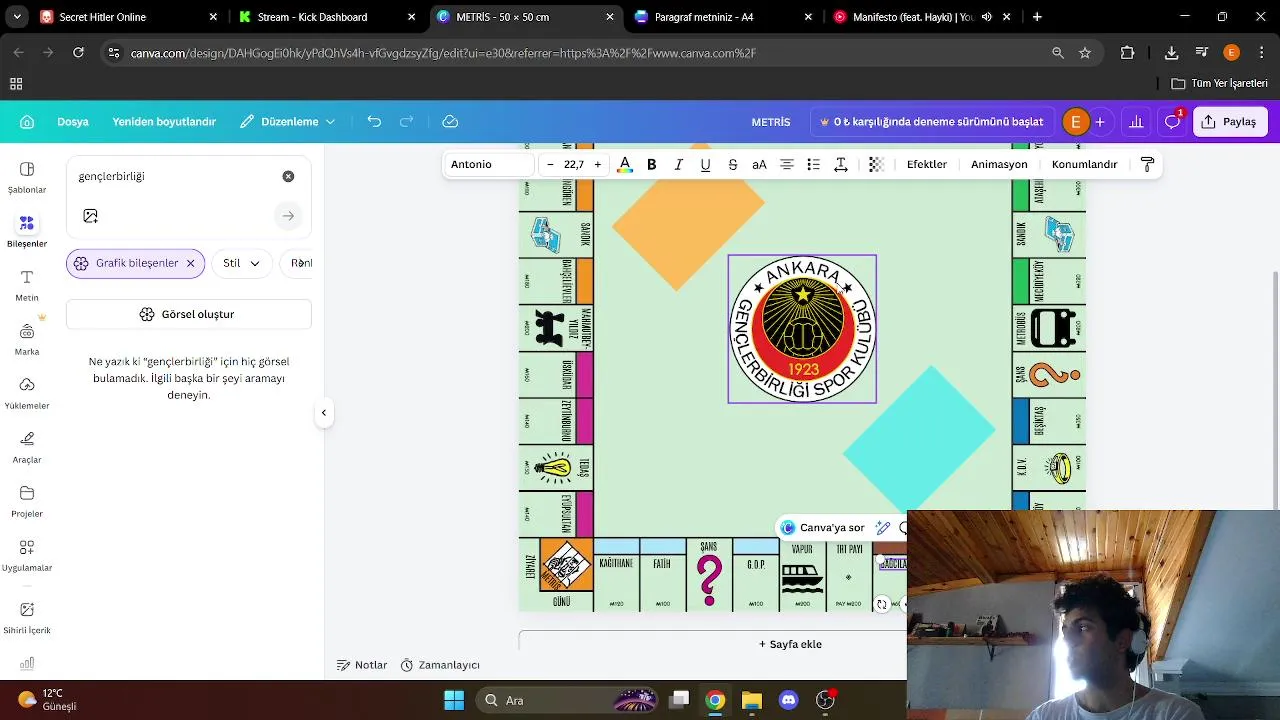Undo the last action
Image resolution: width=1280 pixels, height=720 pixels.
(374, 122)
